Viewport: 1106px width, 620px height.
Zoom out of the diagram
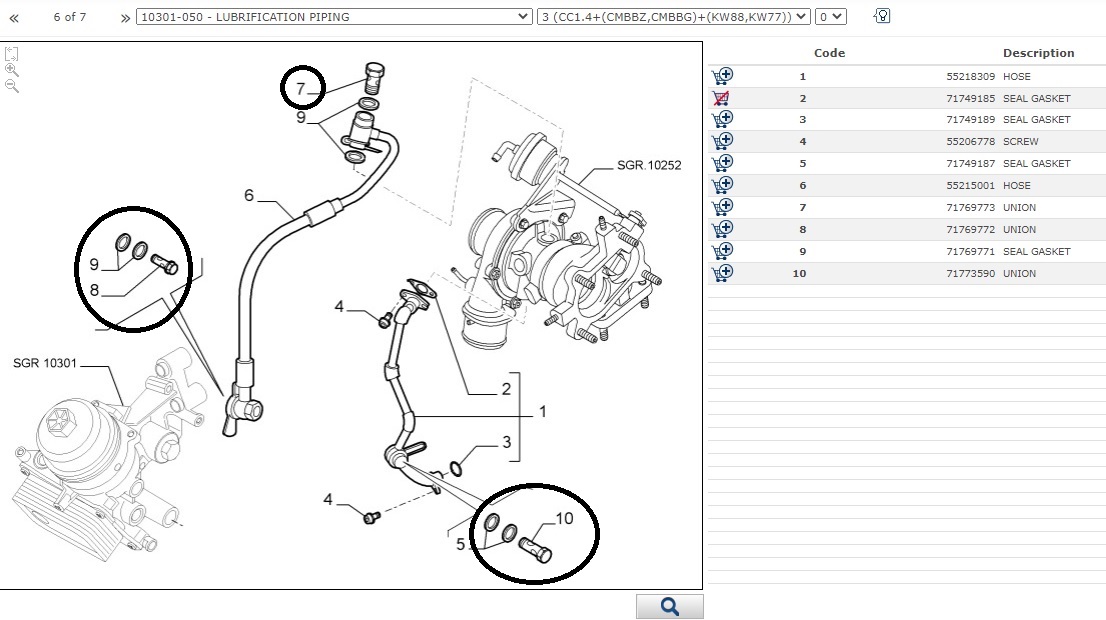click(12, 86)
